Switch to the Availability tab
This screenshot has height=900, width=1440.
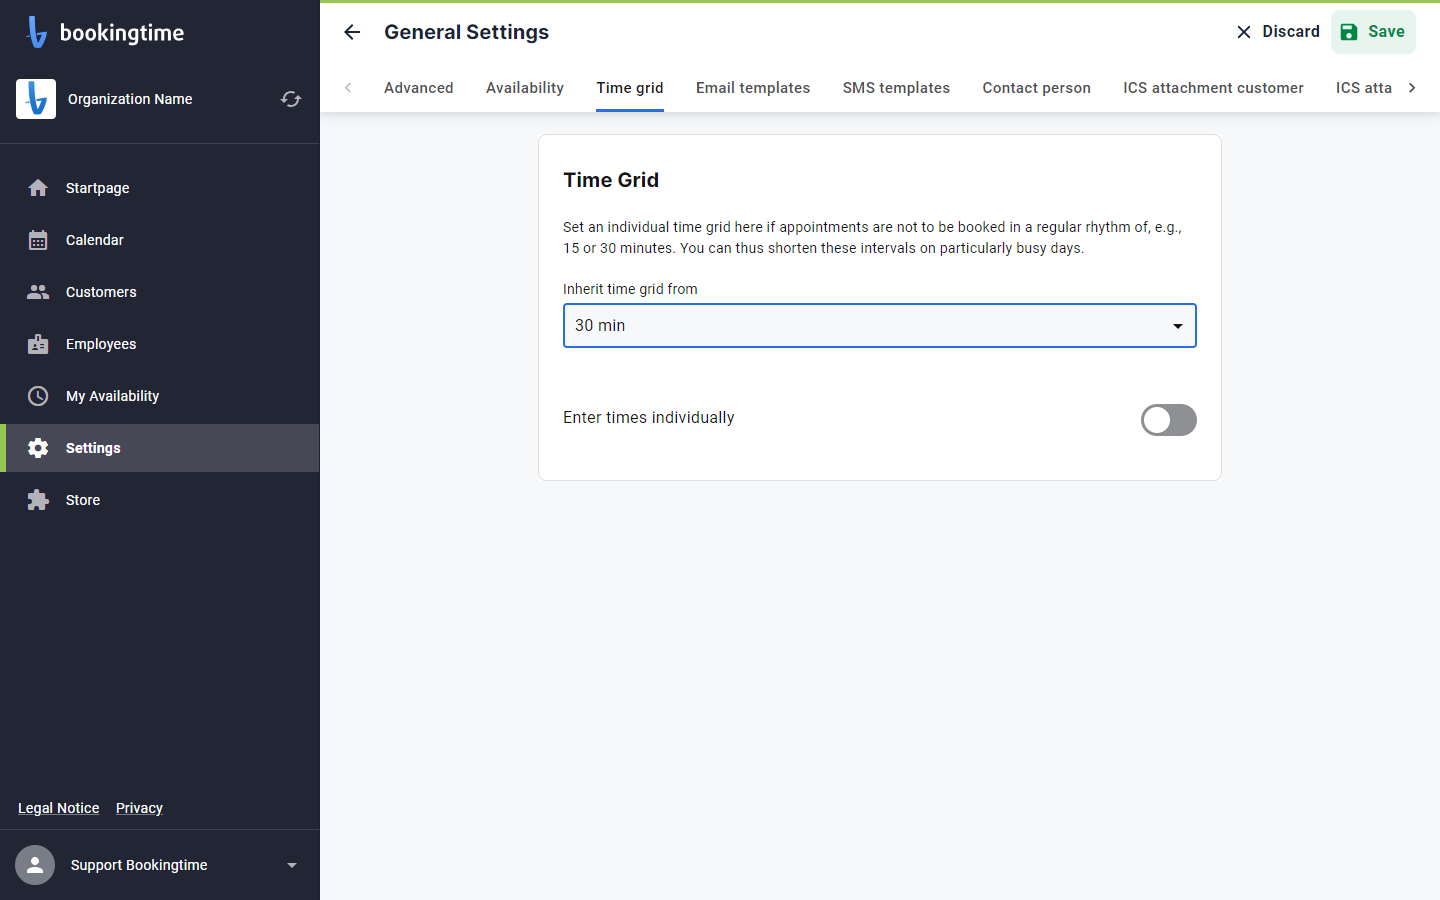525,88
